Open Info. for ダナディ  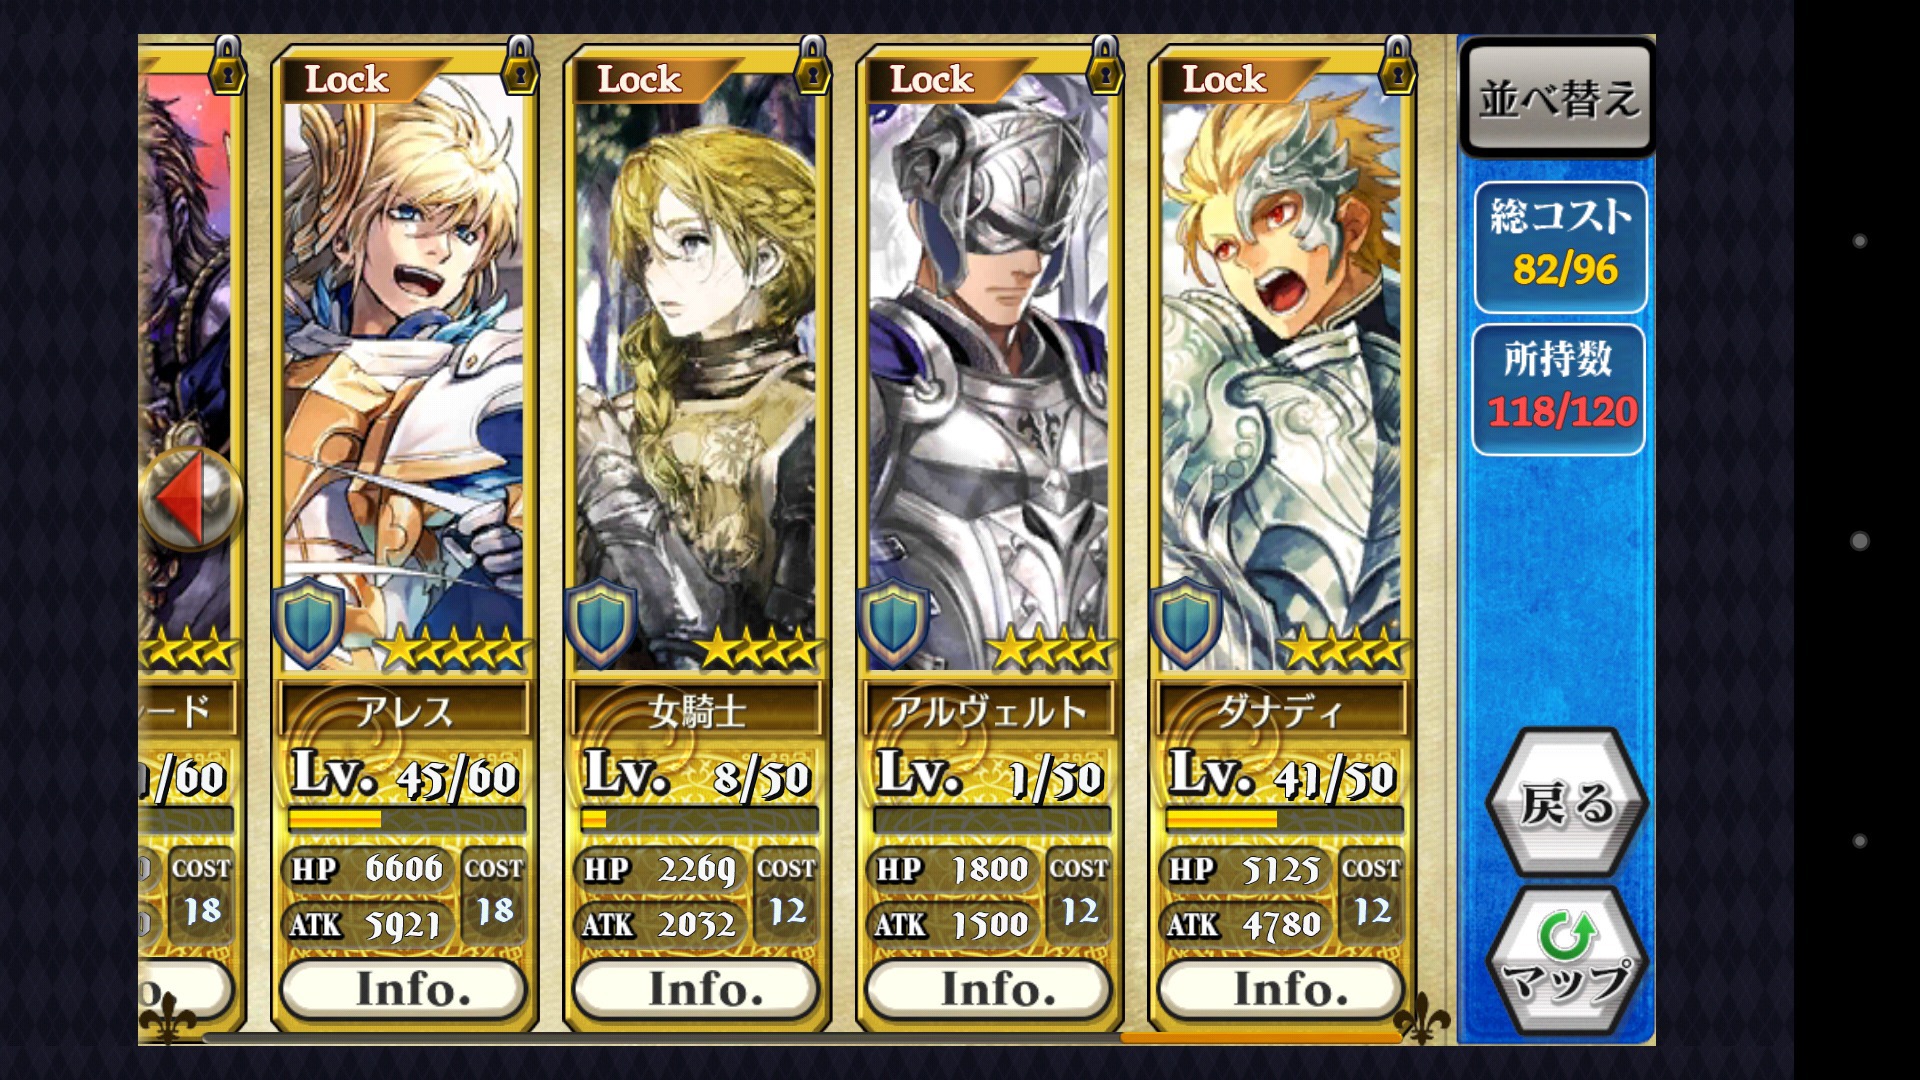tap(1281, 989)
